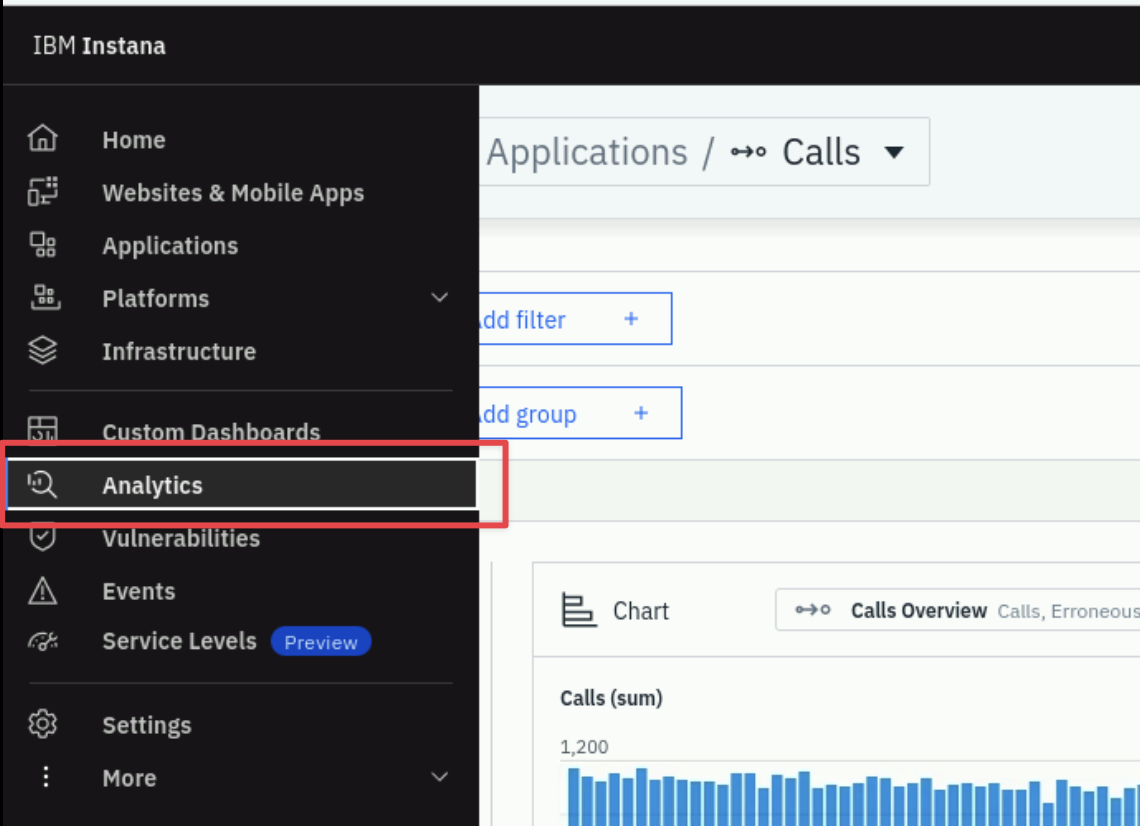This screenshot has width=1140, height=826.
Task: Click the first bar in Calls chart
Action: coord(574,797)
